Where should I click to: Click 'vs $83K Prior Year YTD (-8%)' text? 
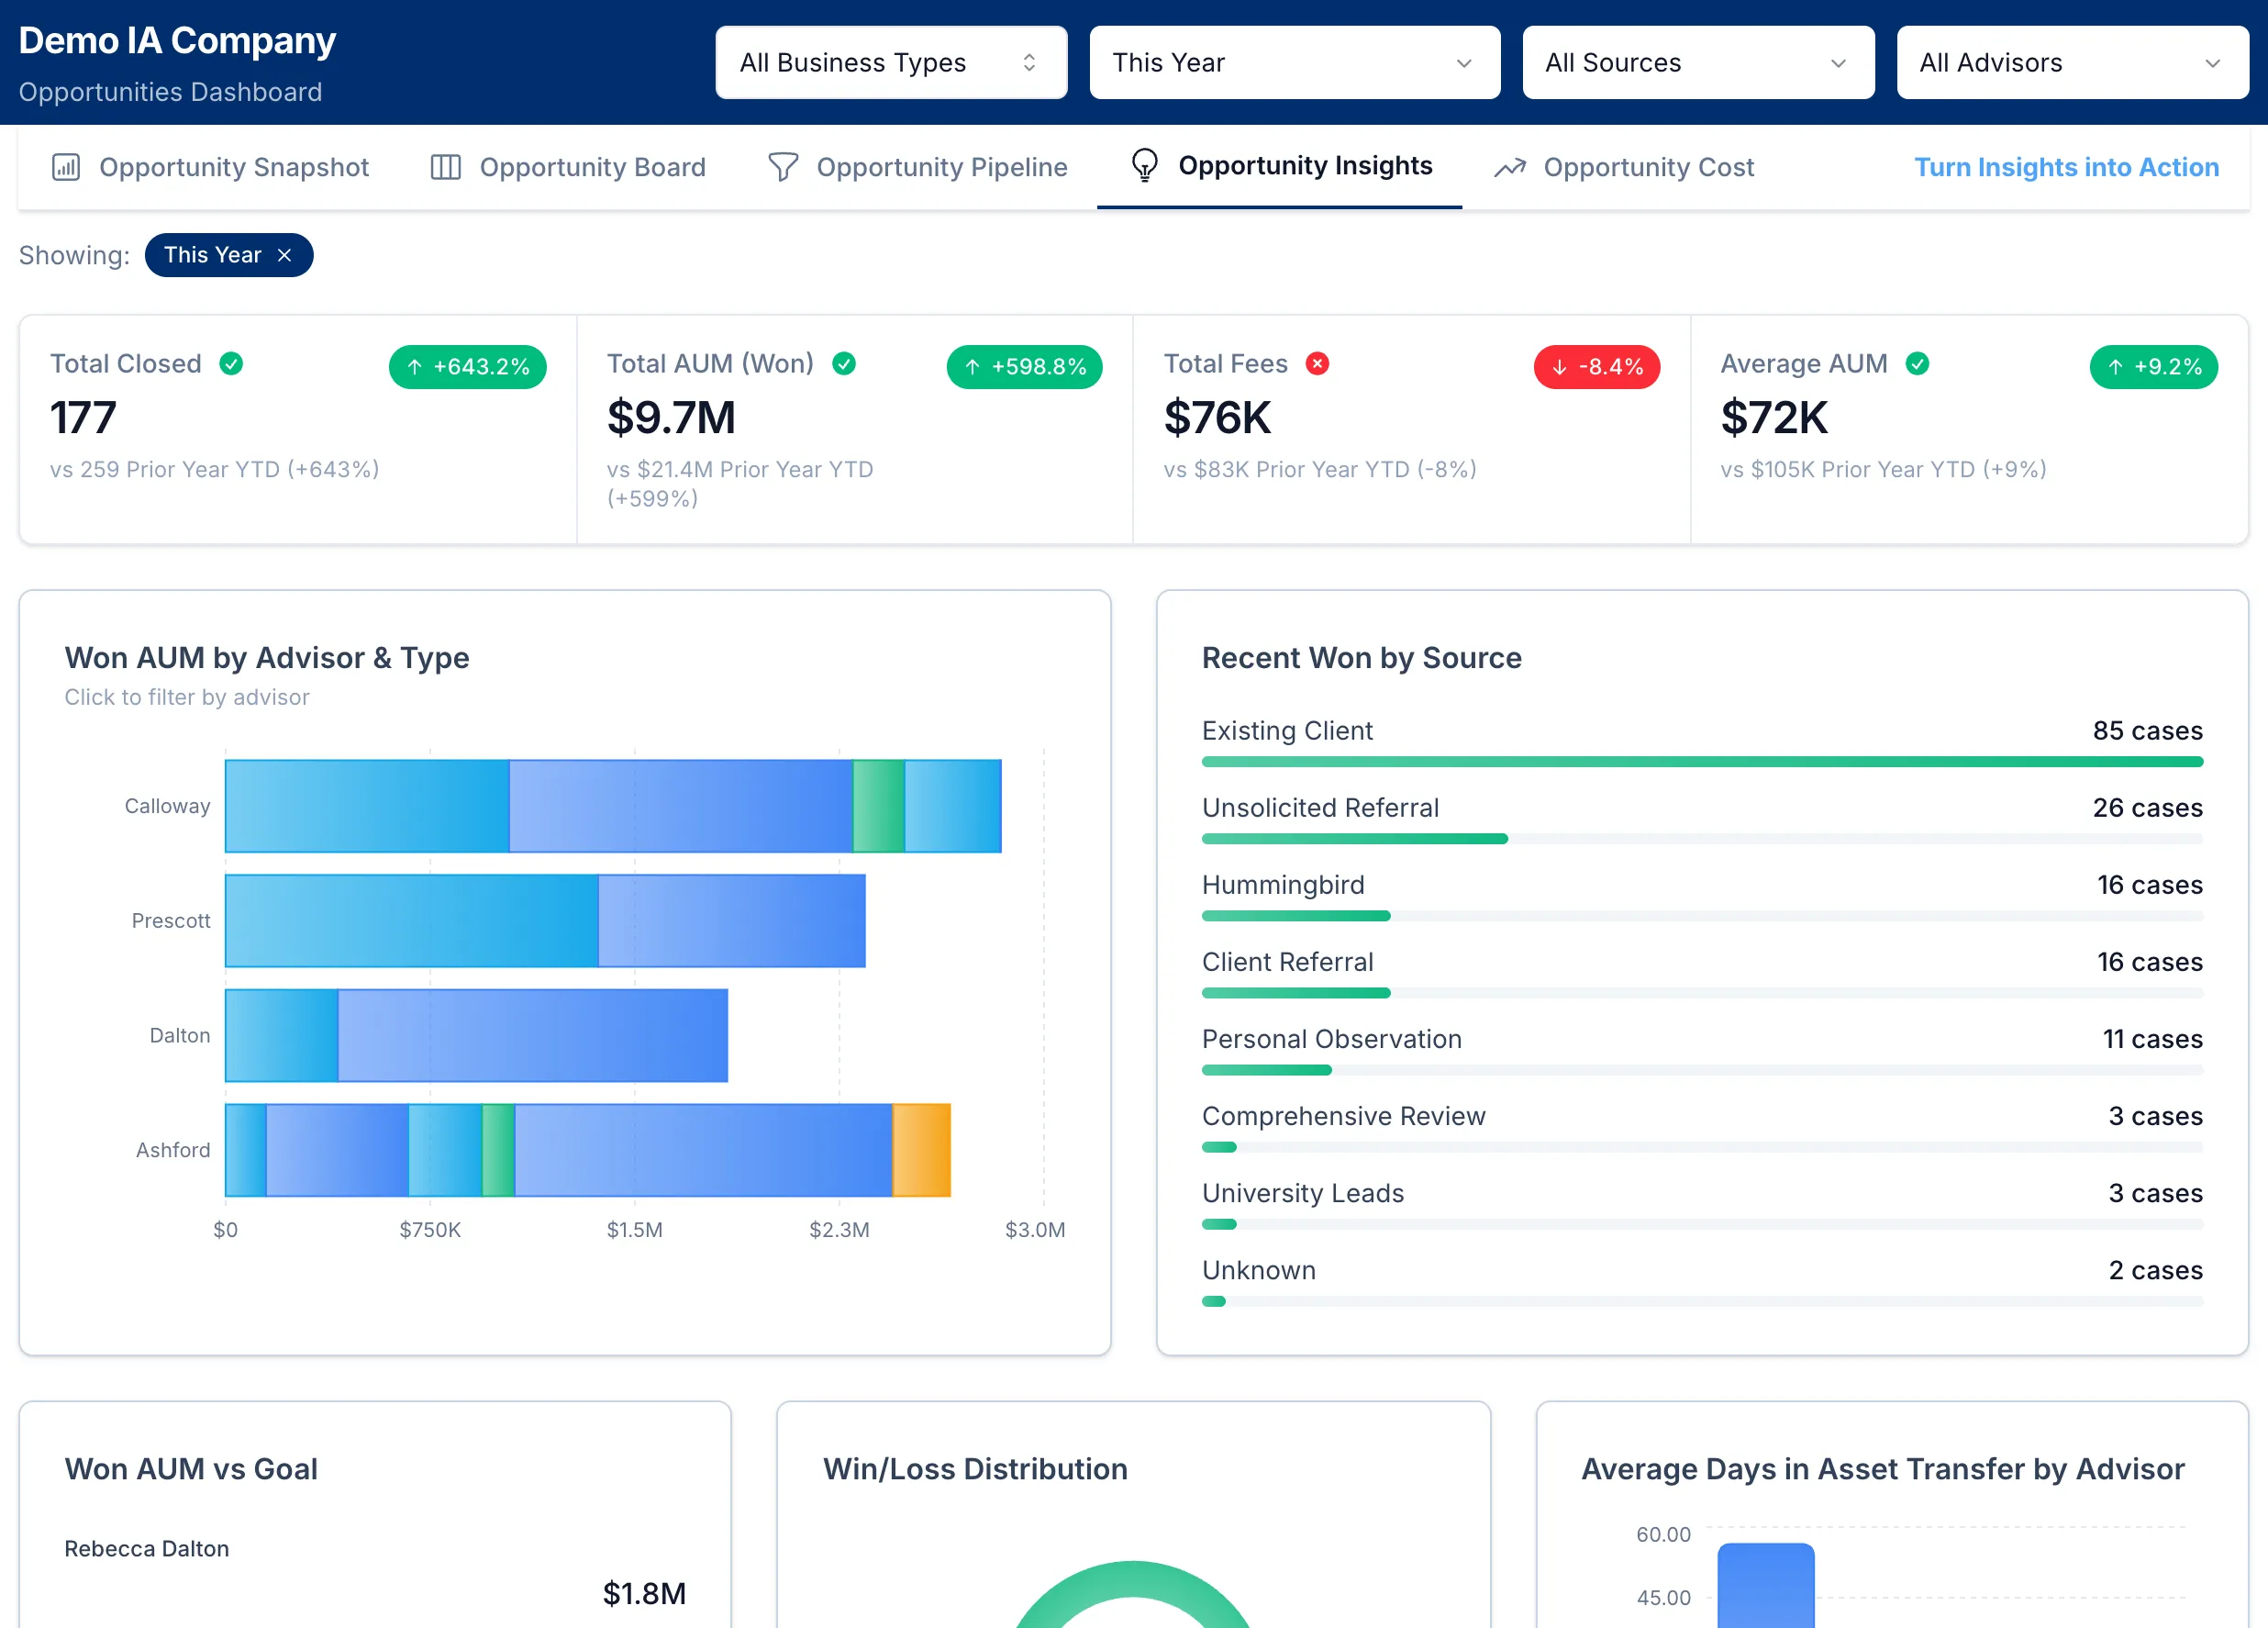click(1320, 469)
